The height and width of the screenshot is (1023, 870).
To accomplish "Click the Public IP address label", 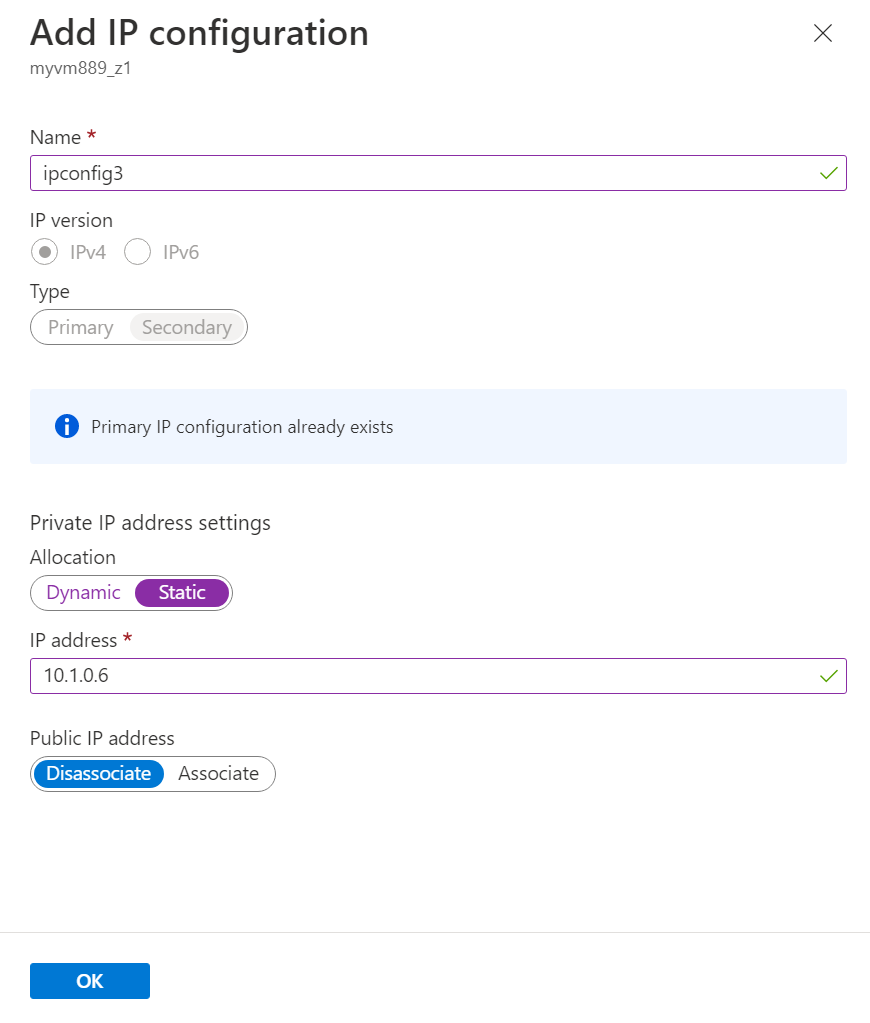I will (x=102, y=739).
